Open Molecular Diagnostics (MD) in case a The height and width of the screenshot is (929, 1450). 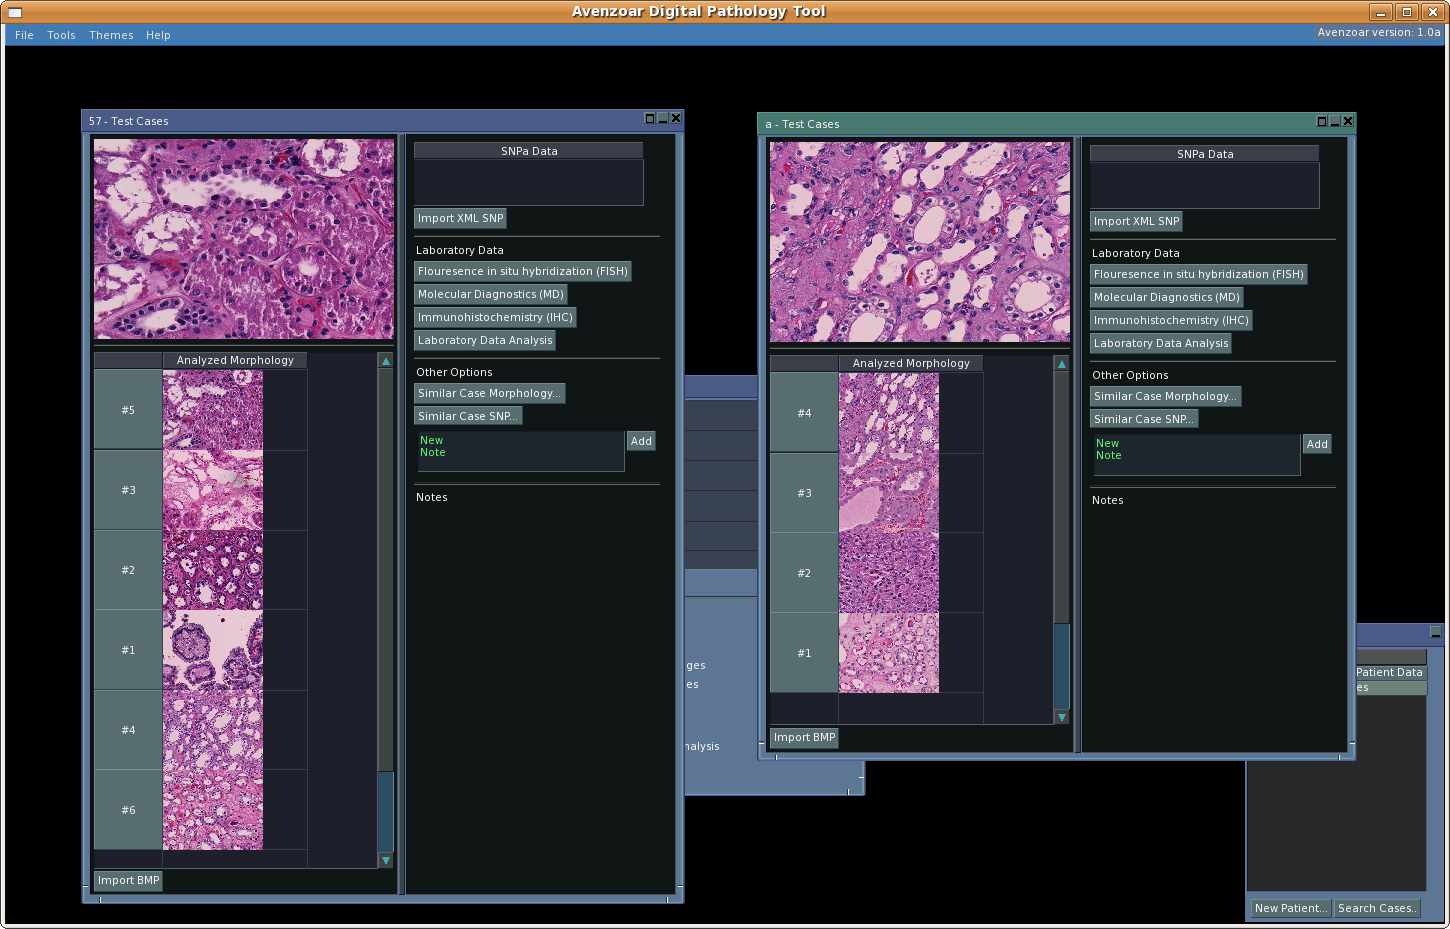tap(1166, 297)
